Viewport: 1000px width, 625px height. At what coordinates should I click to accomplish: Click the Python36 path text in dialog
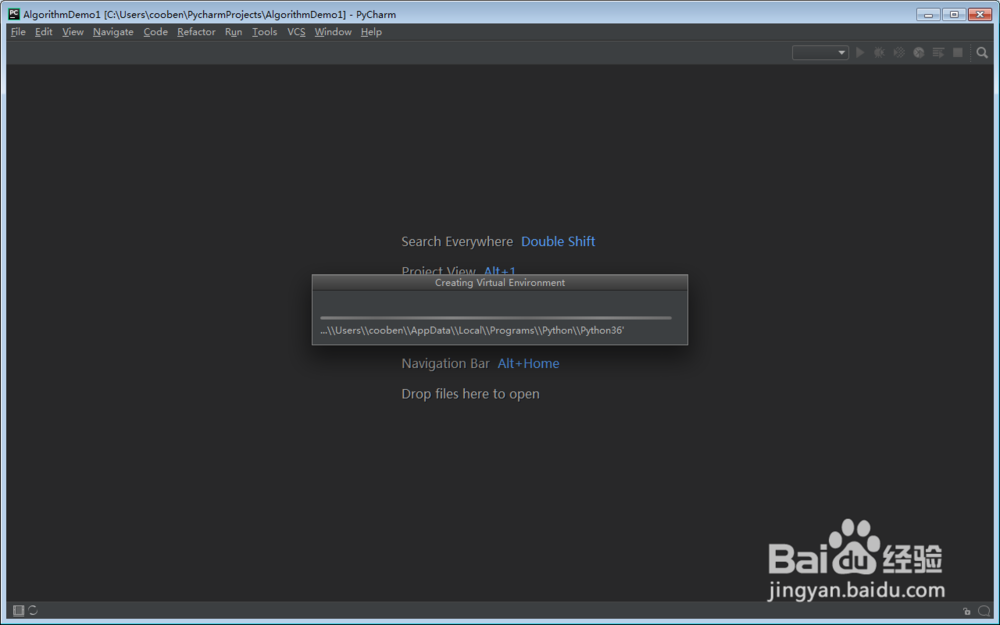472,330
